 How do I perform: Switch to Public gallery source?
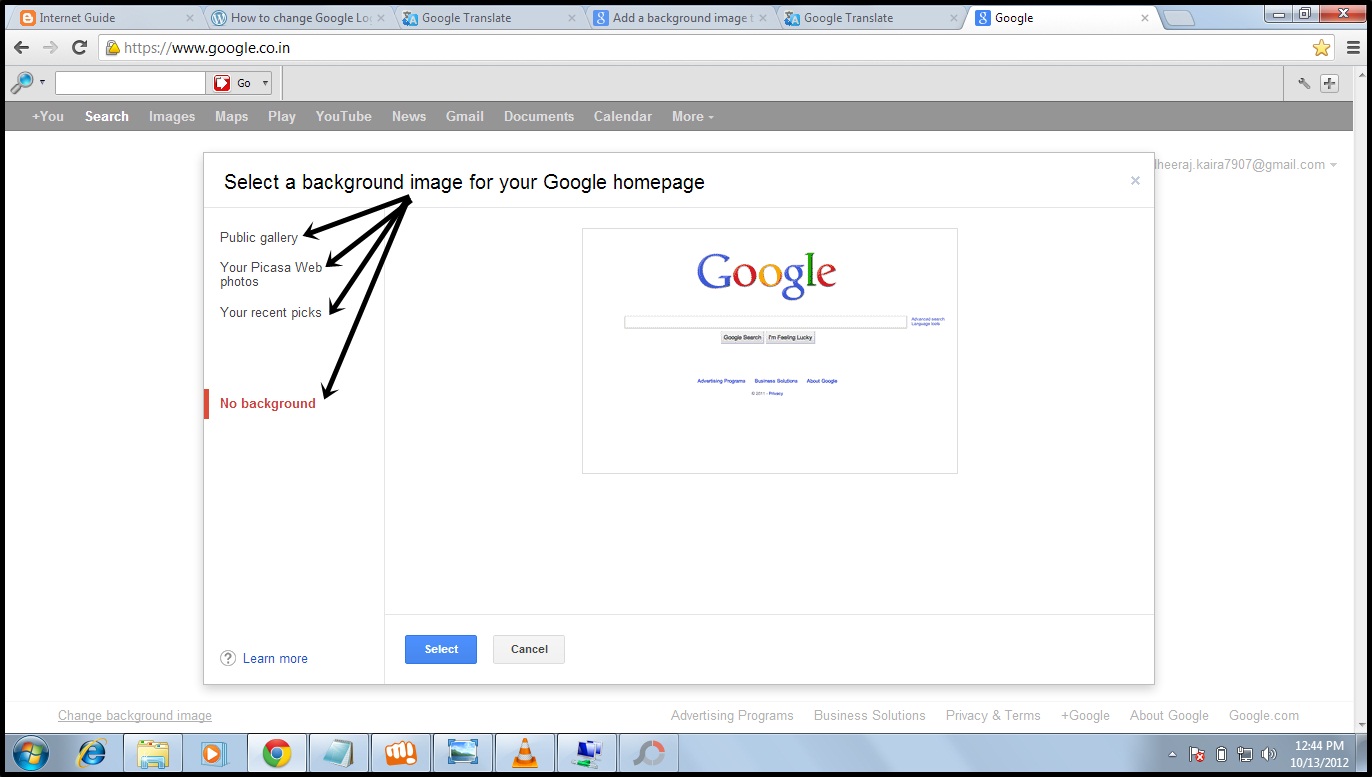click(x=258, y=237)
